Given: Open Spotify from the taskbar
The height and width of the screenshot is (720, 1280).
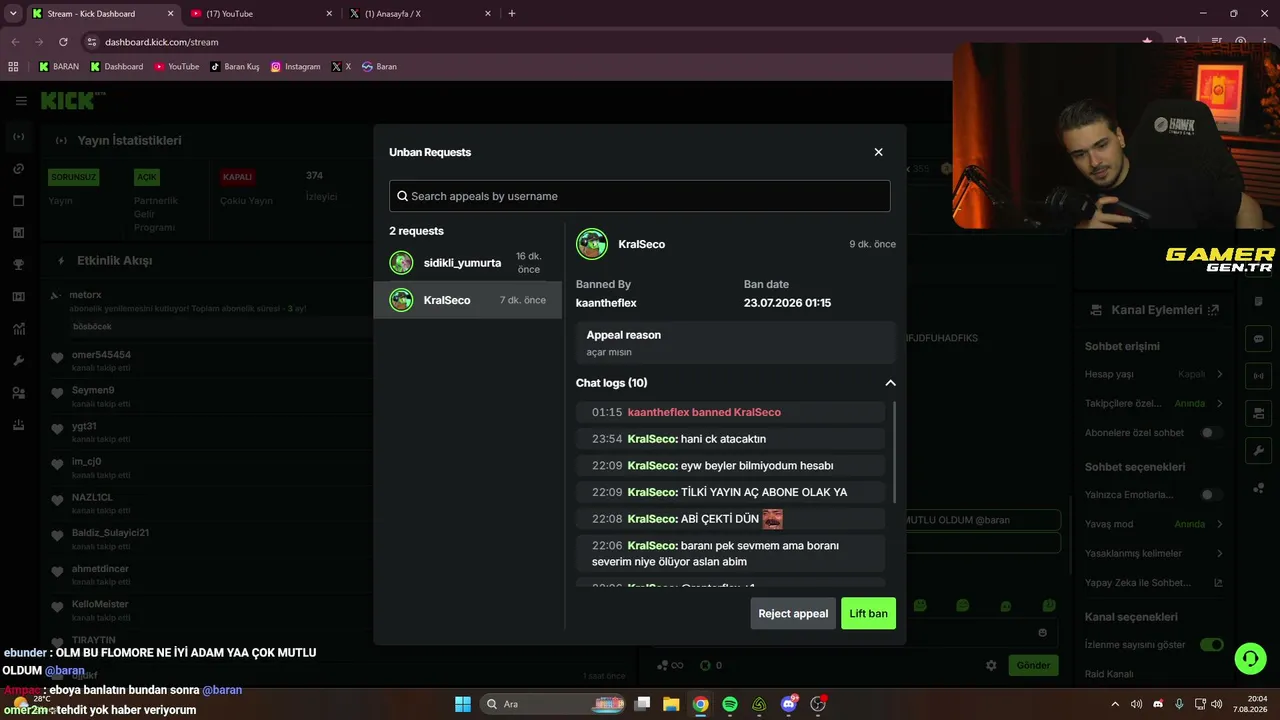Looking at the screenshot, I should [x=730, y=704].
